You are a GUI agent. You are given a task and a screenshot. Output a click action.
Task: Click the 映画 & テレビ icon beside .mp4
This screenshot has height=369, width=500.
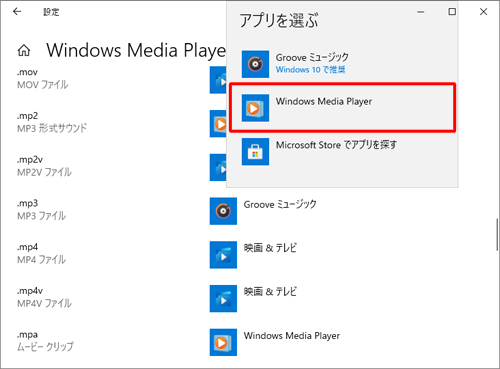(223, 255)
